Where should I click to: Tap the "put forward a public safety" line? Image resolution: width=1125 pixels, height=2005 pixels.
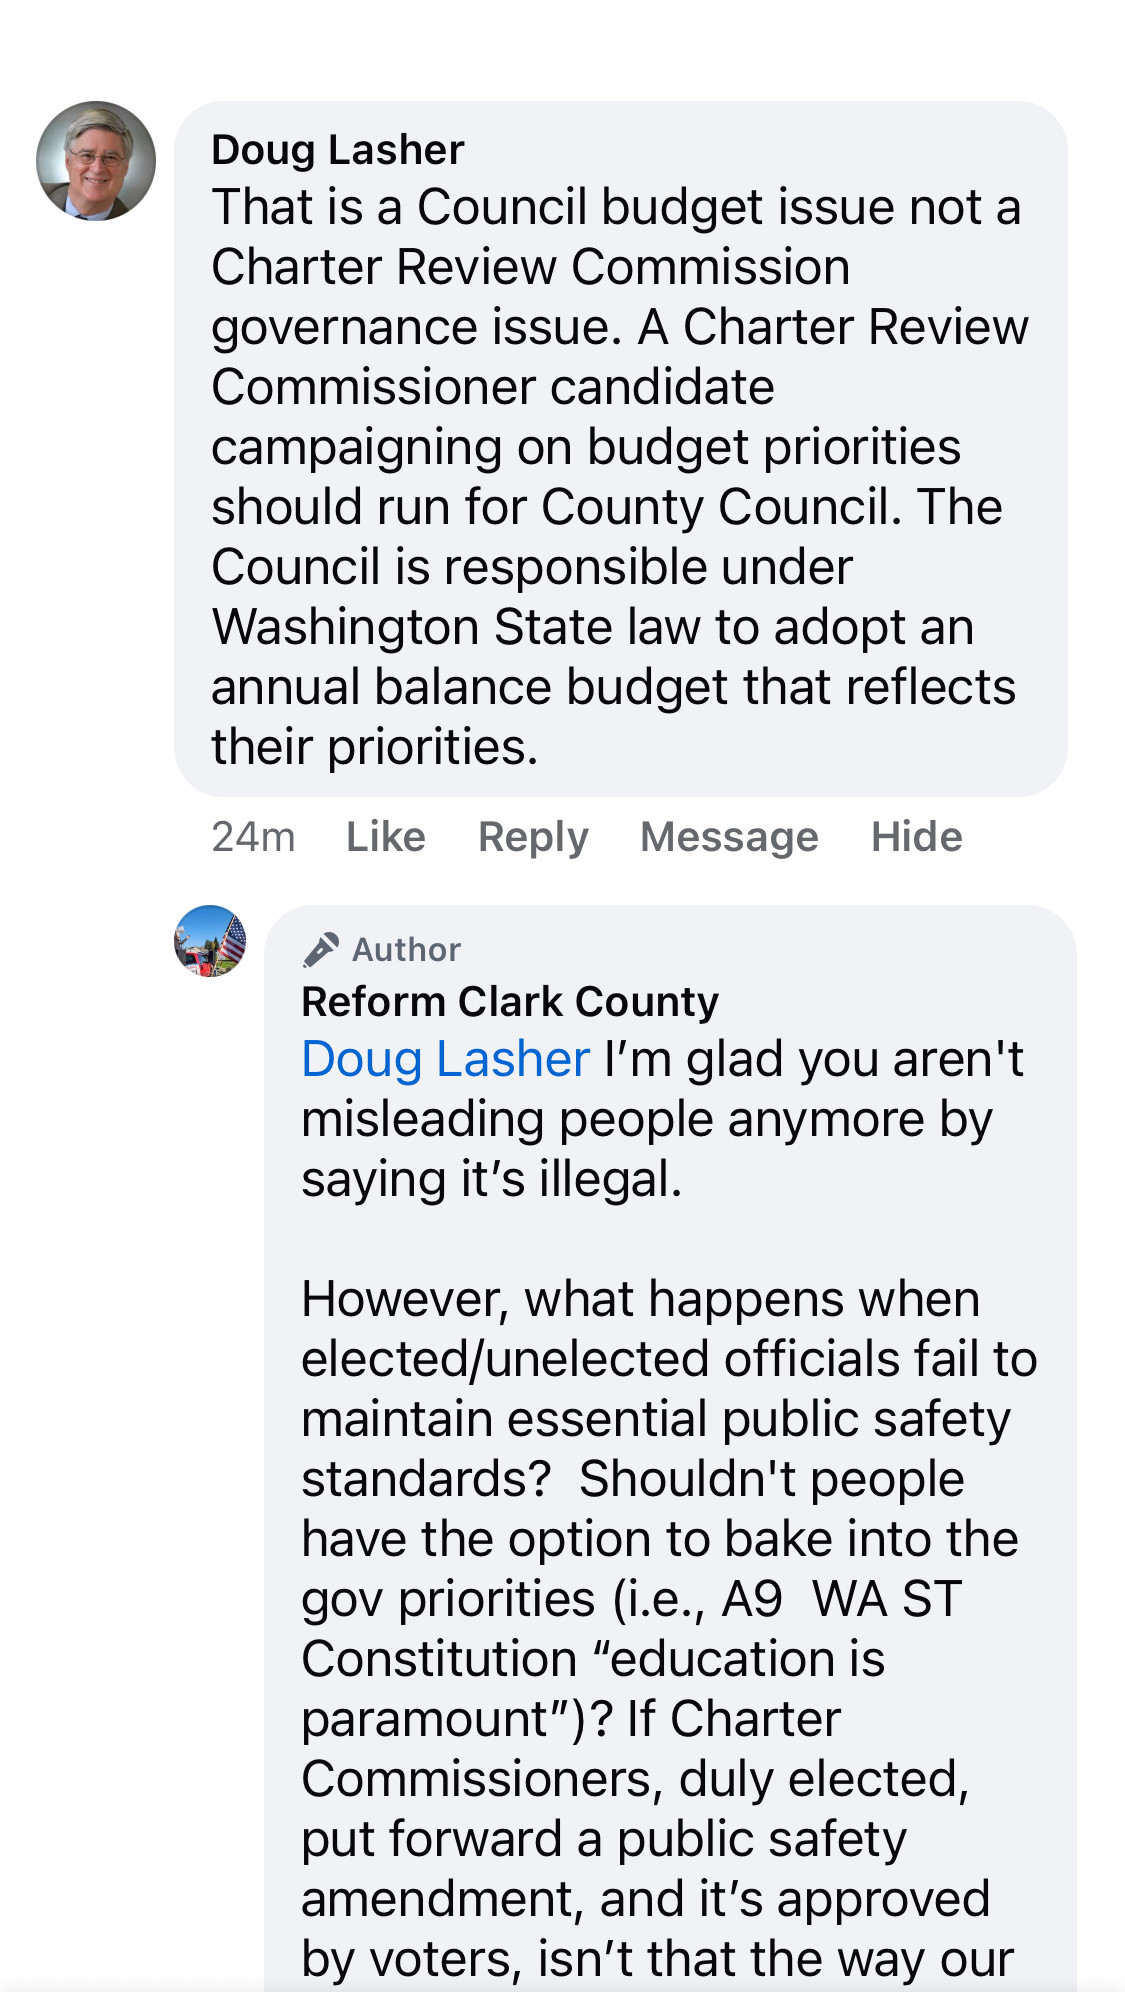coord(604,1840)
